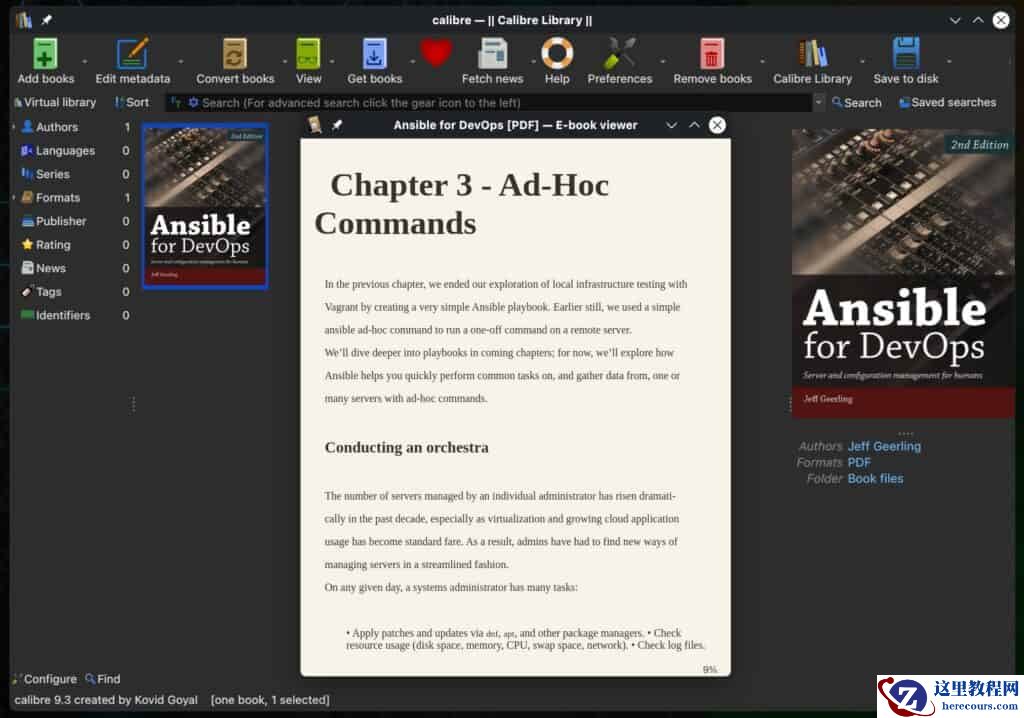The image size is (1024, 718).
Task: Click Convert books icon
Action: (x=234, y=54)
